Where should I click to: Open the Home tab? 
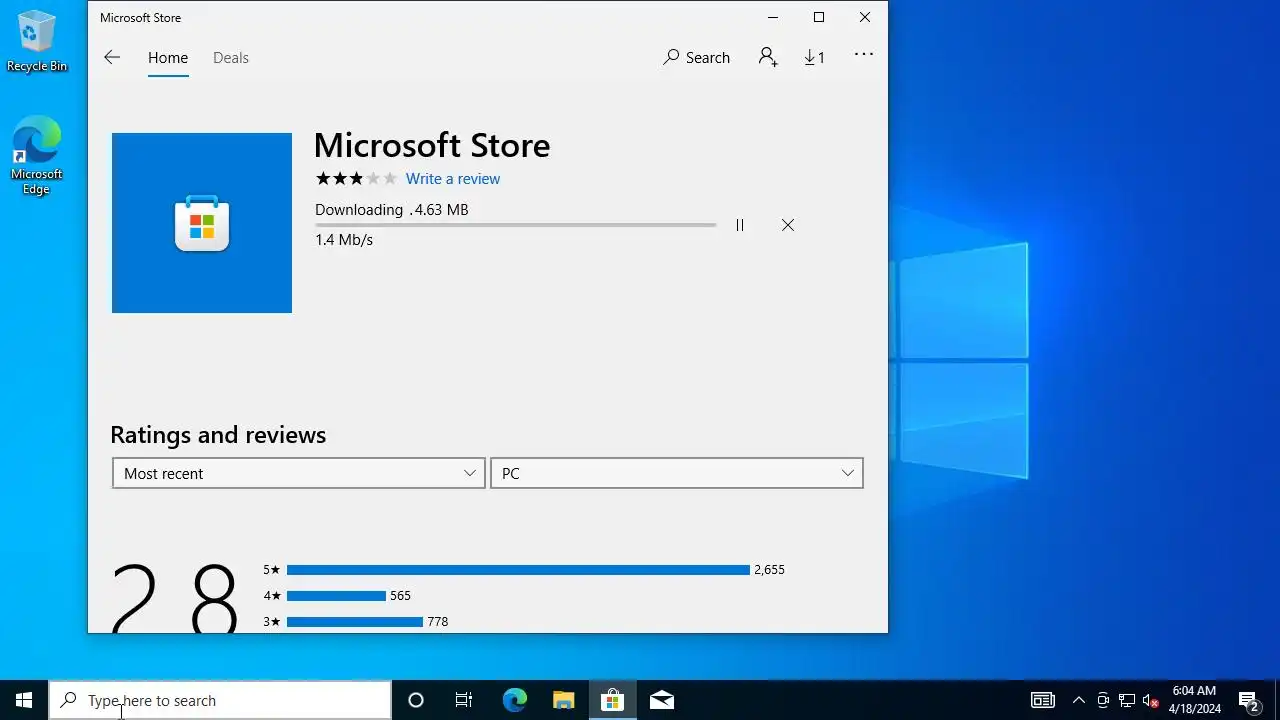[168, 58]
